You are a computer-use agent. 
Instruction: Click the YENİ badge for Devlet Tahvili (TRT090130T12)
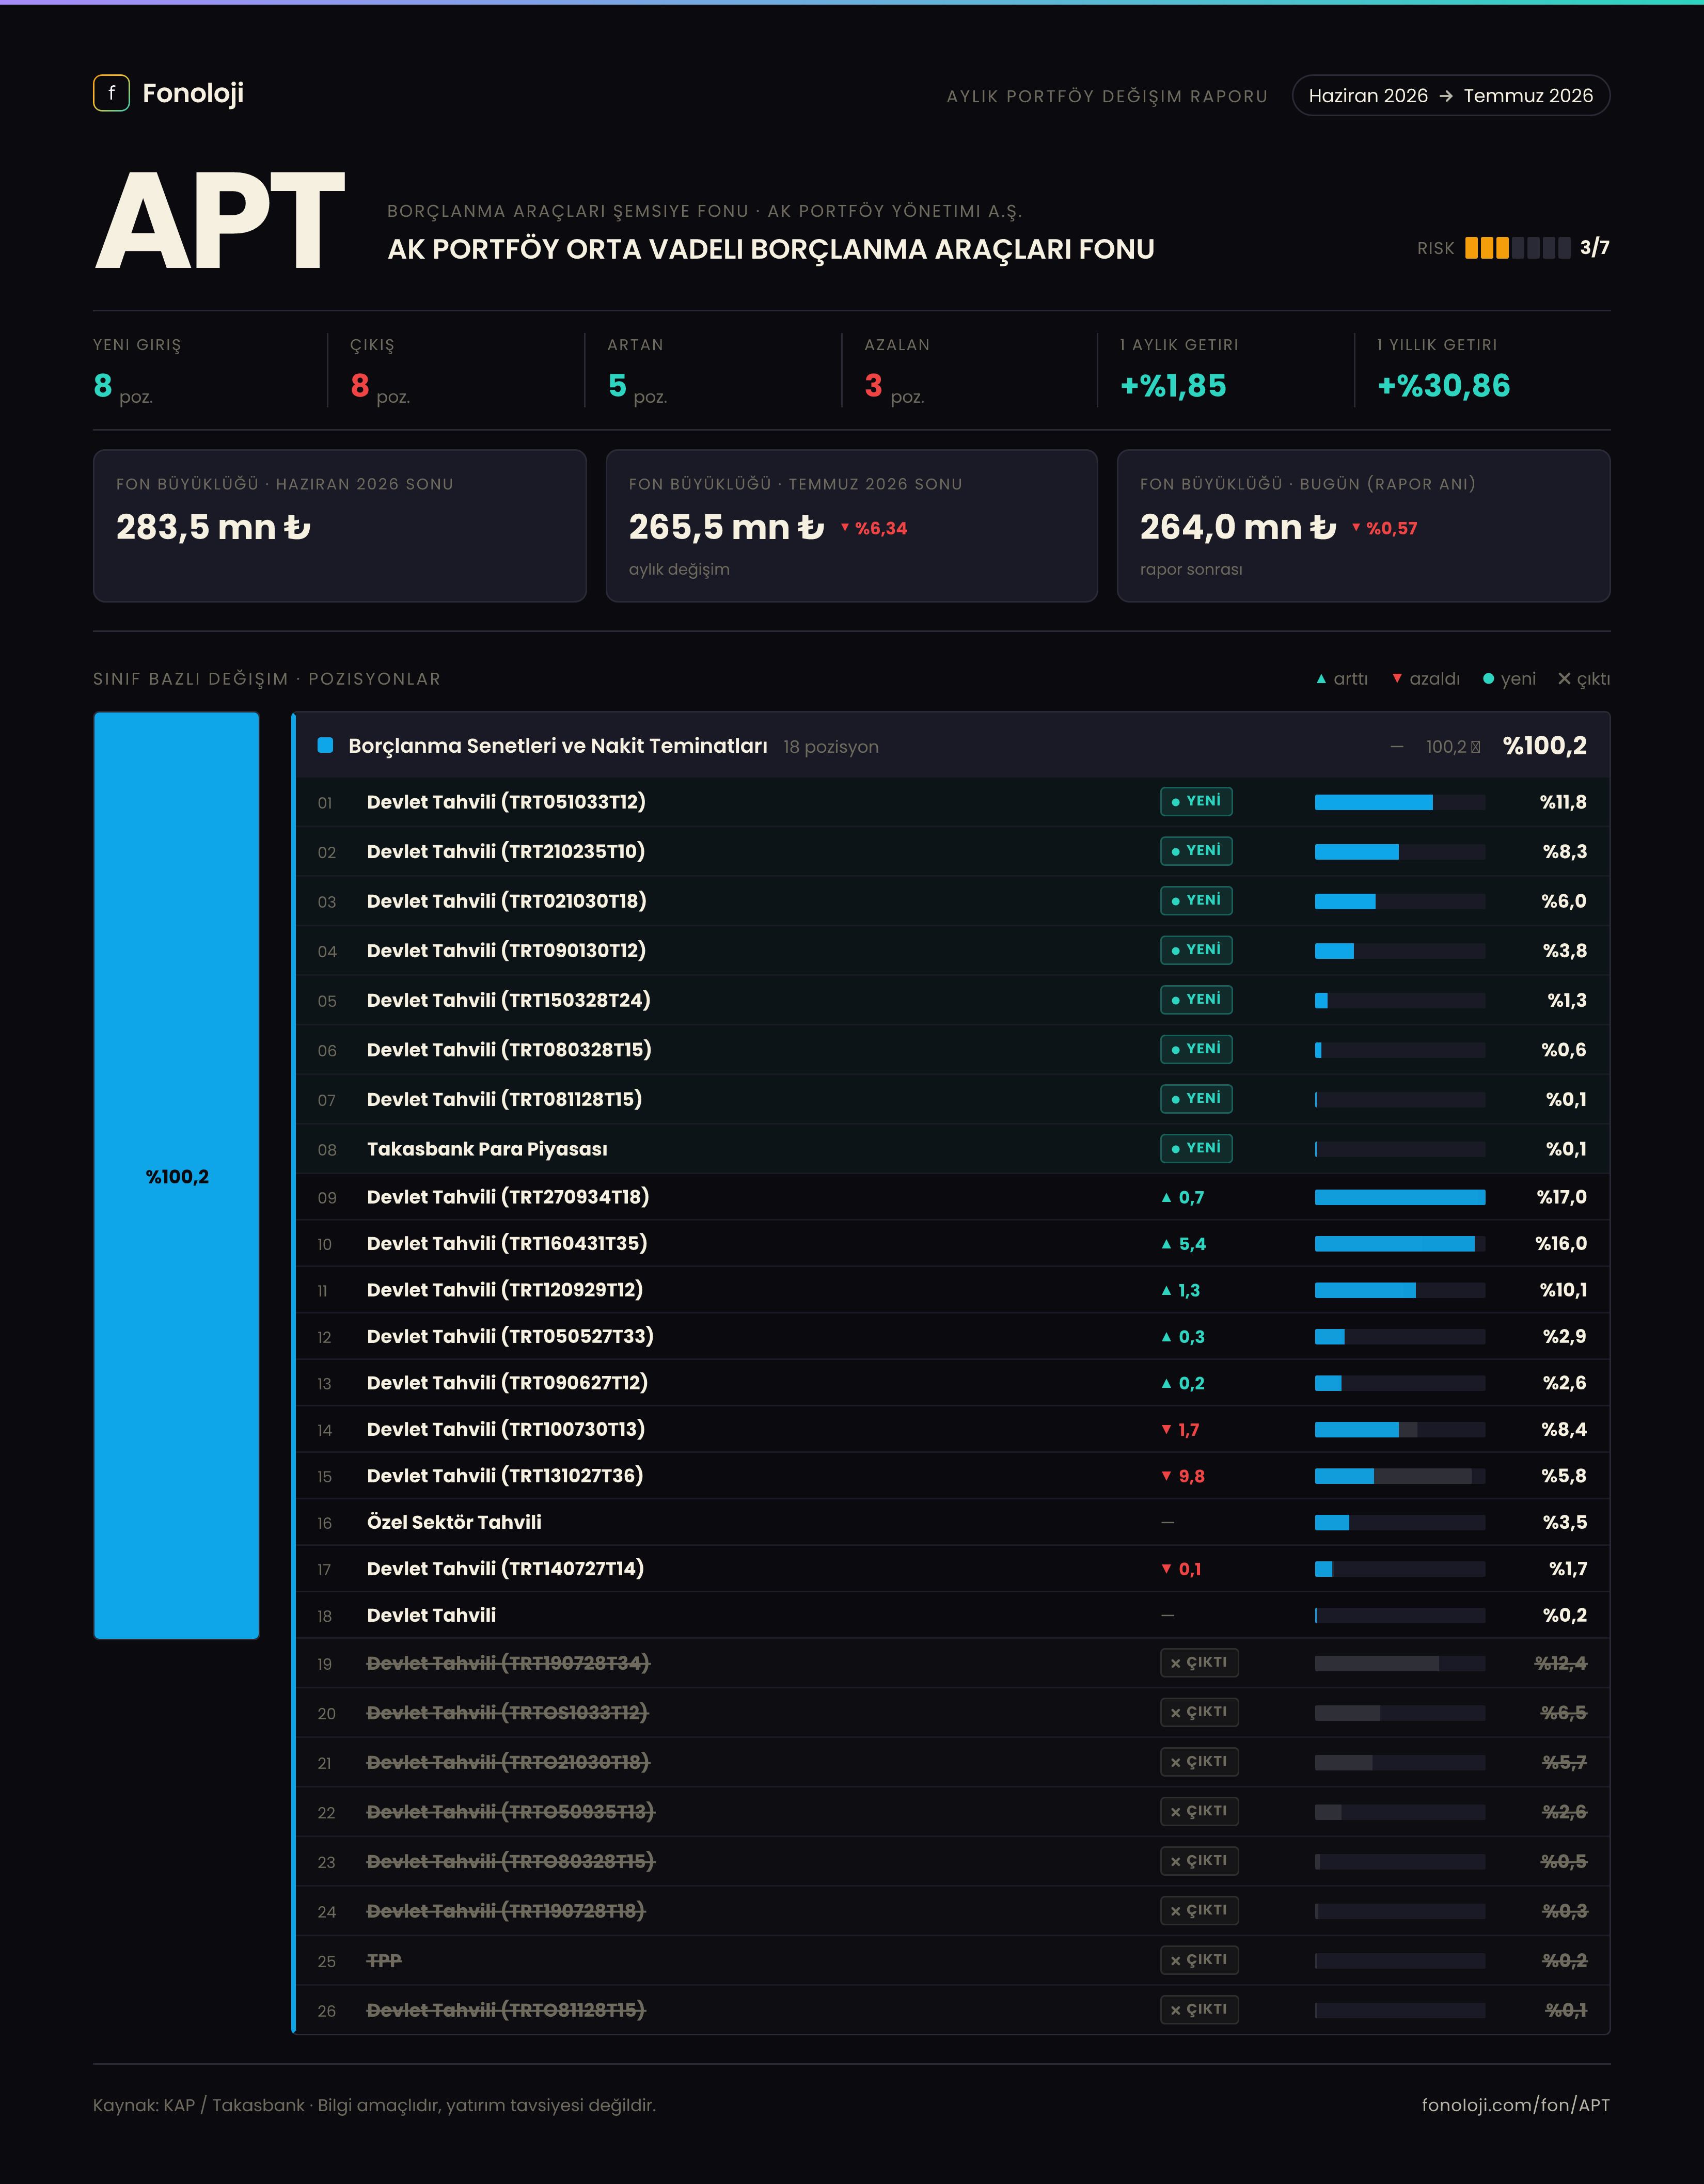[1196, 950]
